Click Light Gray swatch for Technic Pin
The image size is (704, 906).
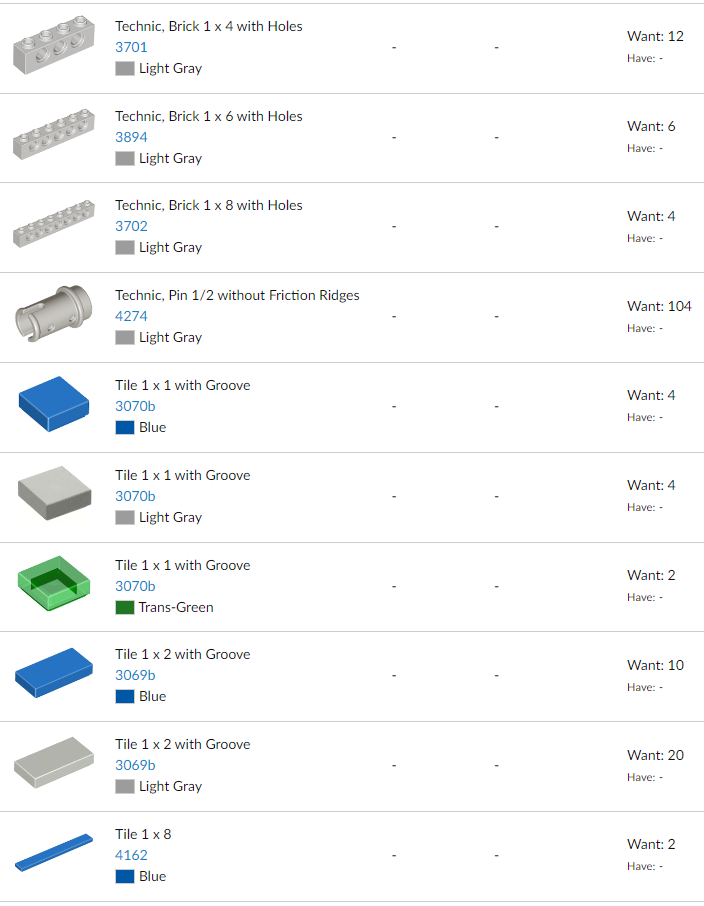click(x=125, y=338)
